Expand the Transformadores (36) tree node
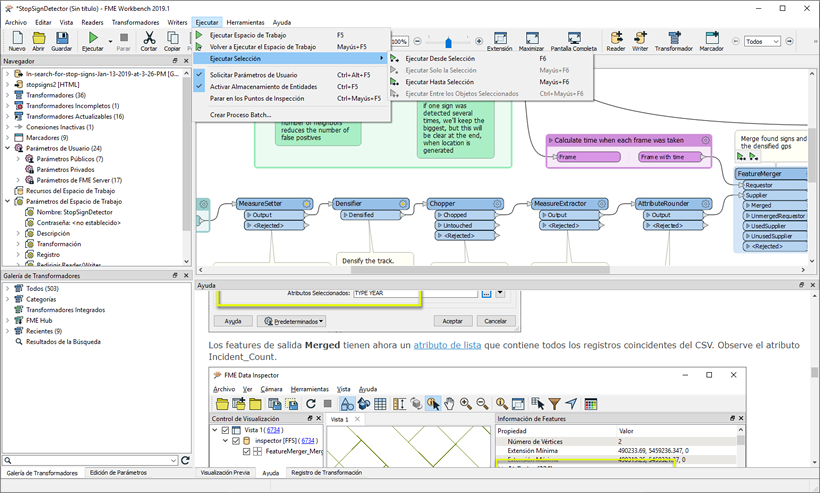The width and height of the screenshot is (820, 493). pyautogui.click(x=7, y=95)
